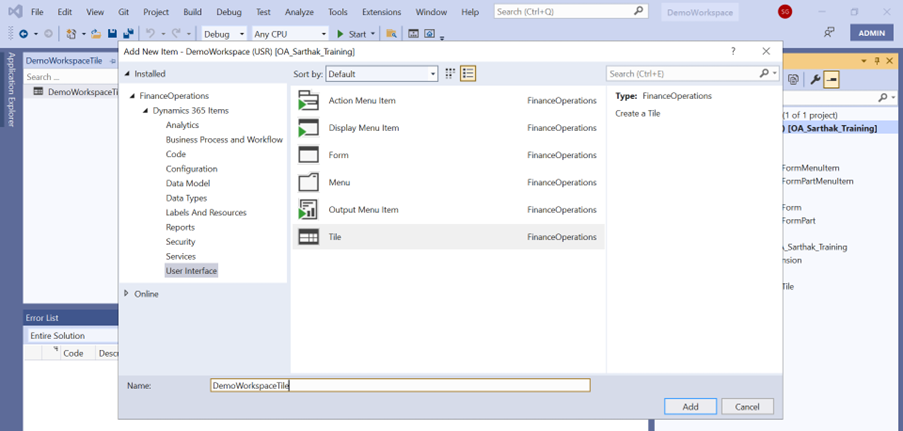Click the Output Menu Item template icon
The width and height of the screenshot is (903, 431).
click(x=308, y=209)
